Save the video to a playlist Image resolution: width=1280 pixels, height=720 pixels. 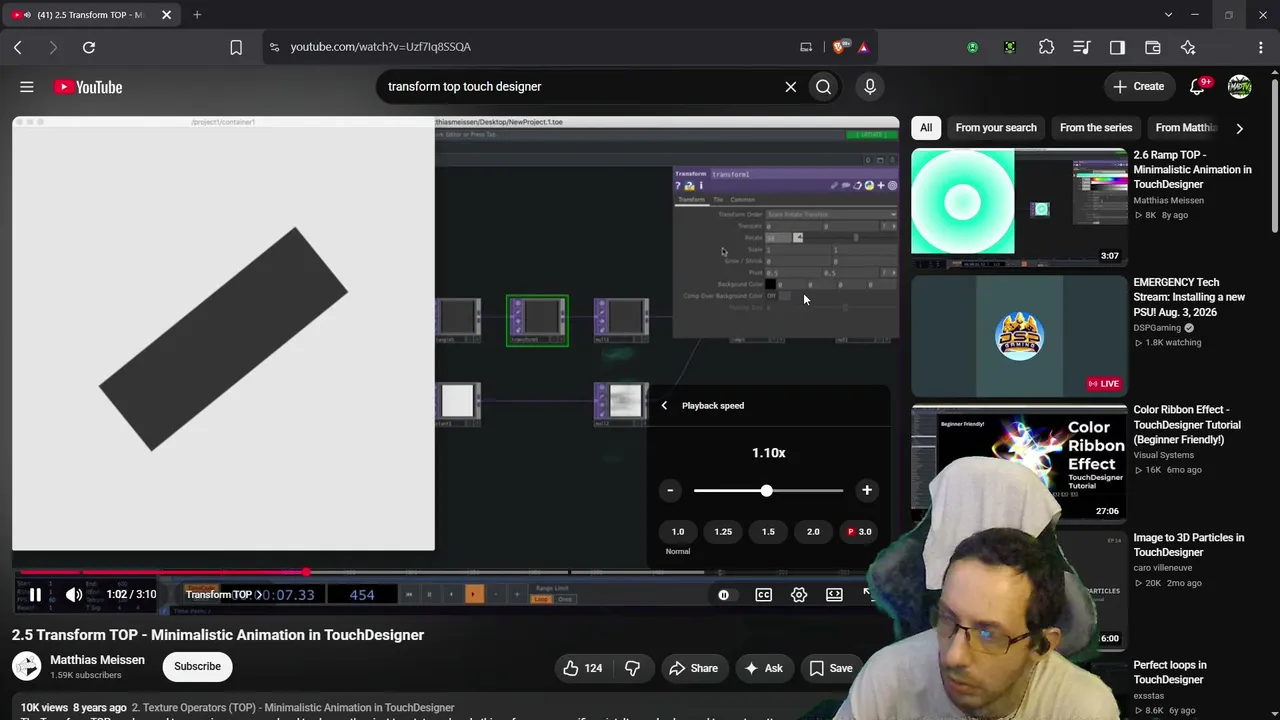831,668
